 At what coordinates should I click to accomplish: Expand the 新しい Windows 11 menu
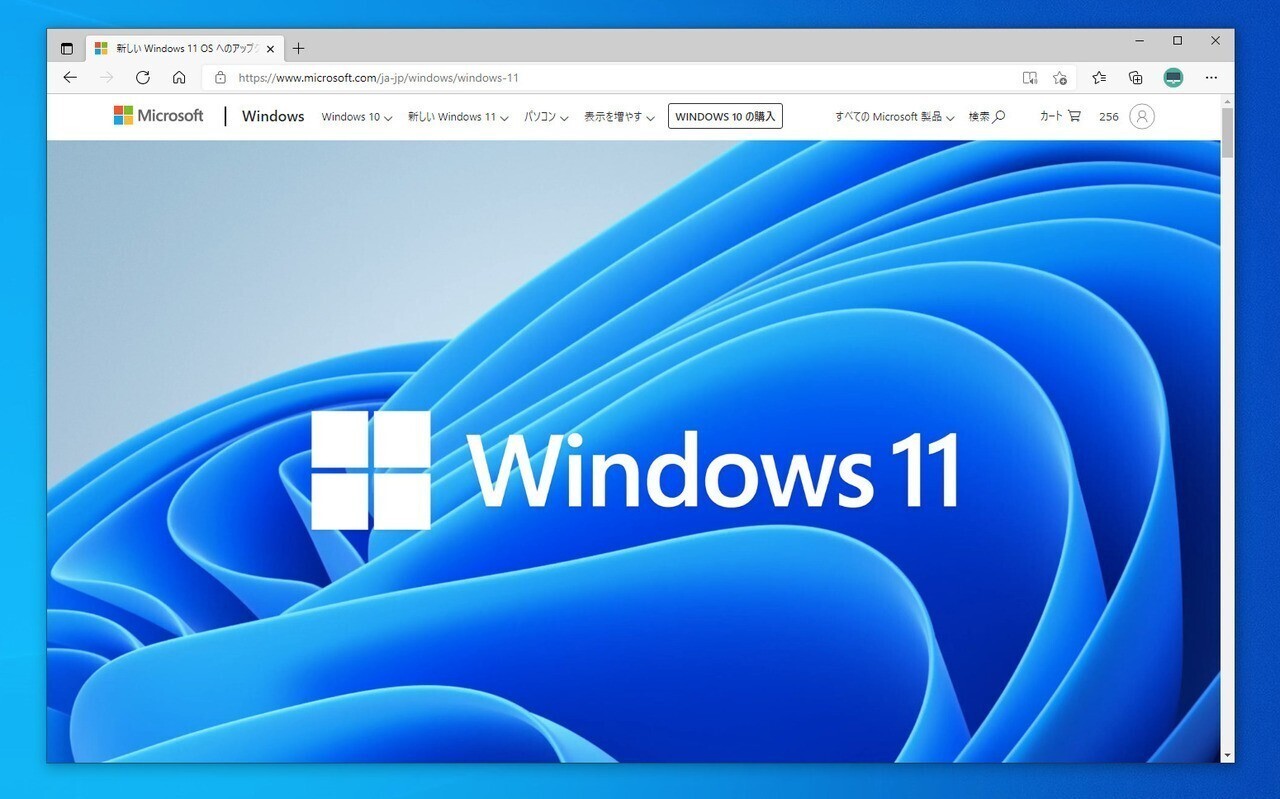(x=458, y=117)
